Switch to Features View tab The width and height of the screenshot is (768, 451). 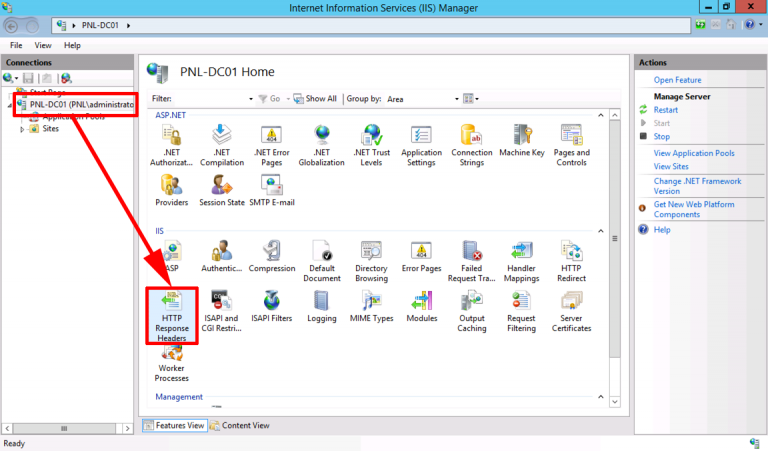pyautogui.click(x=175, y=426)
